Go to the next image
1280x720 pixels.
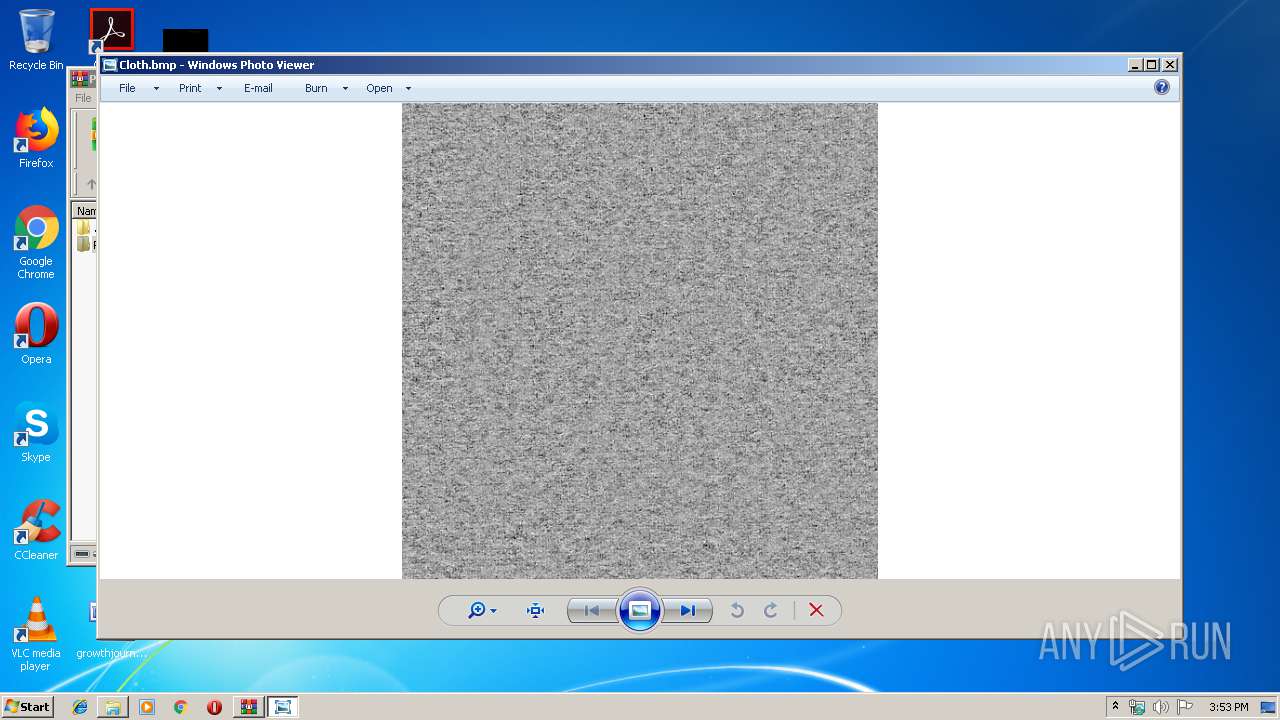[x=688, y=610]
